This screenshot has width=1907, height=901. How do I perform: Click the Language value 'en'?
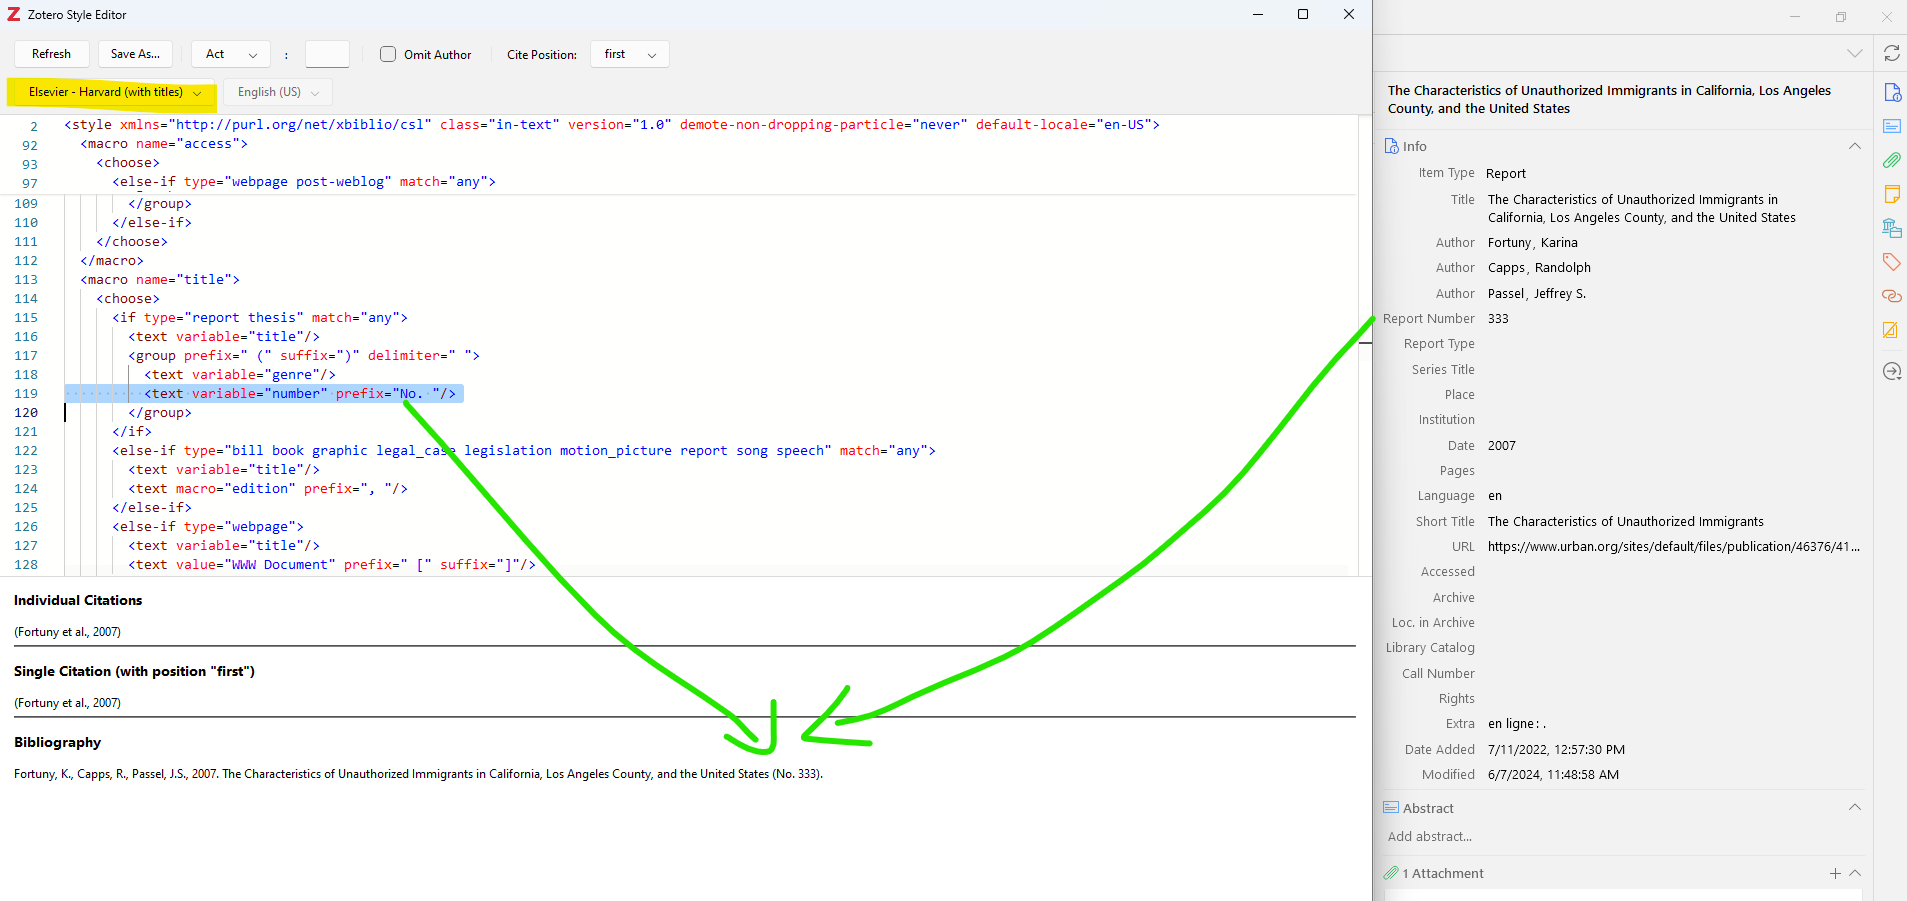[1495, 496]
